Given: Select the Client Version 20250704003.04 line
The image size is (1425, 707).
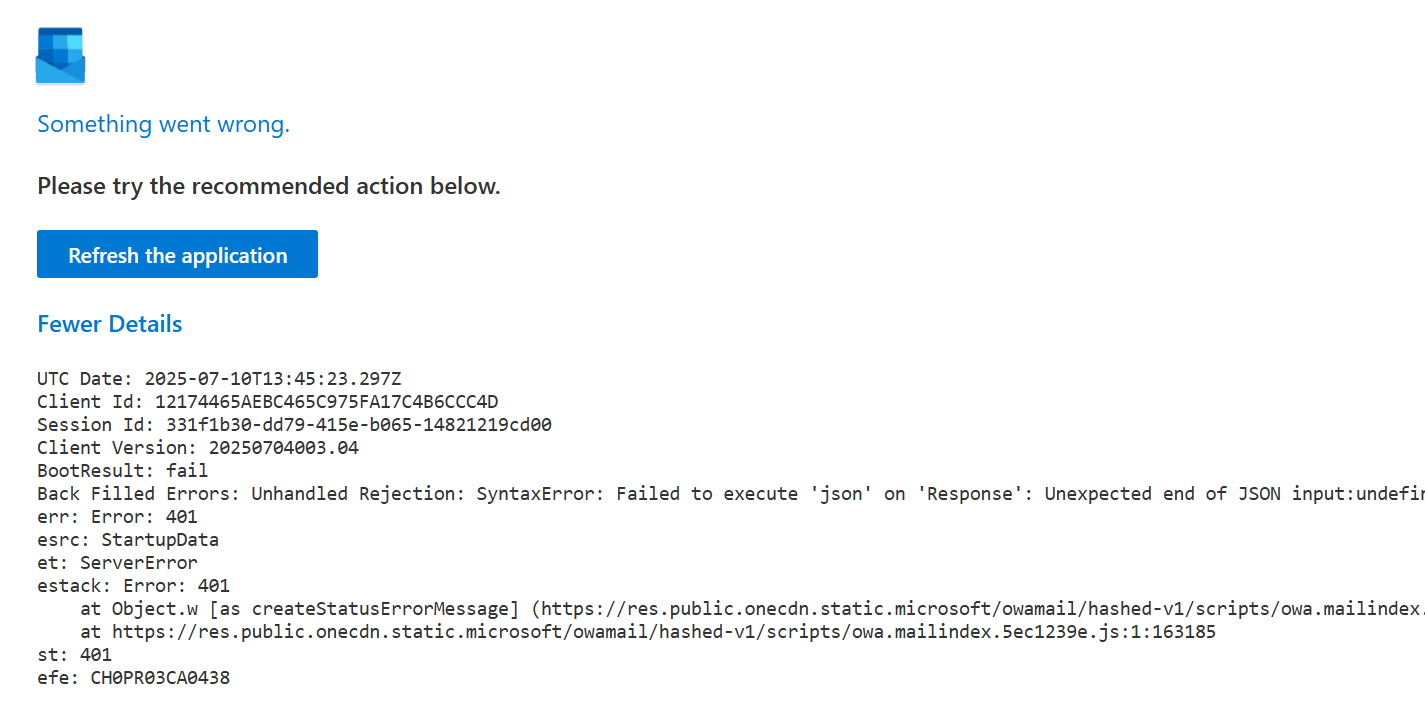Looking at the screenshot, I should point(198,448).
